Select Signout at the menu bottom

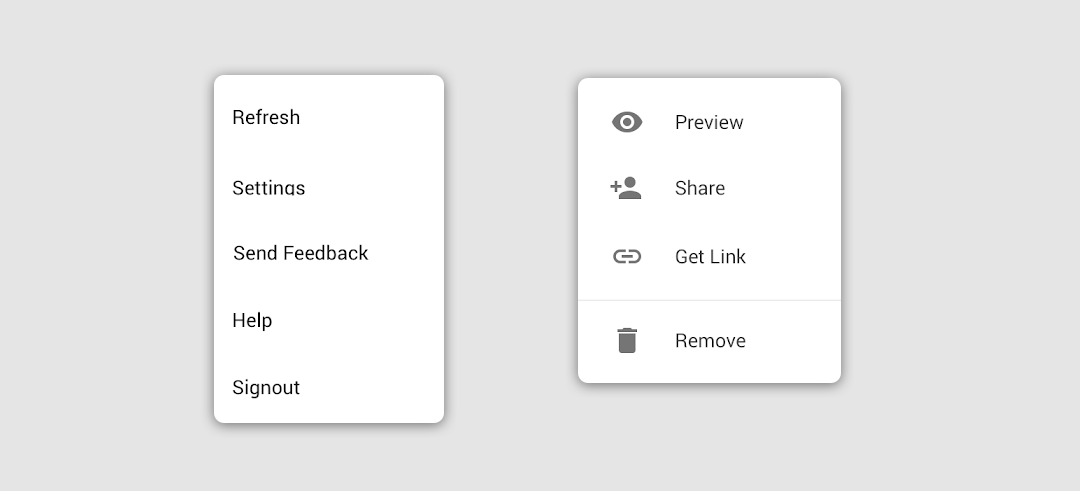(x=266, y=387)
